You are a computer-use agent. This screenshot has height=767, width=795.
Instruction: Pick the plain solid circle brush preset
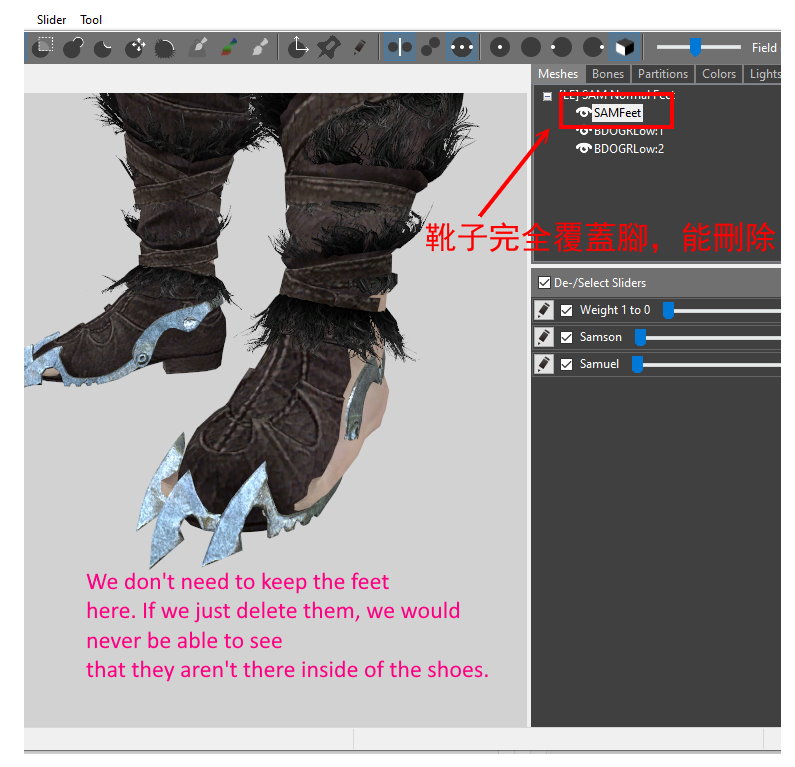click(531, 47)
